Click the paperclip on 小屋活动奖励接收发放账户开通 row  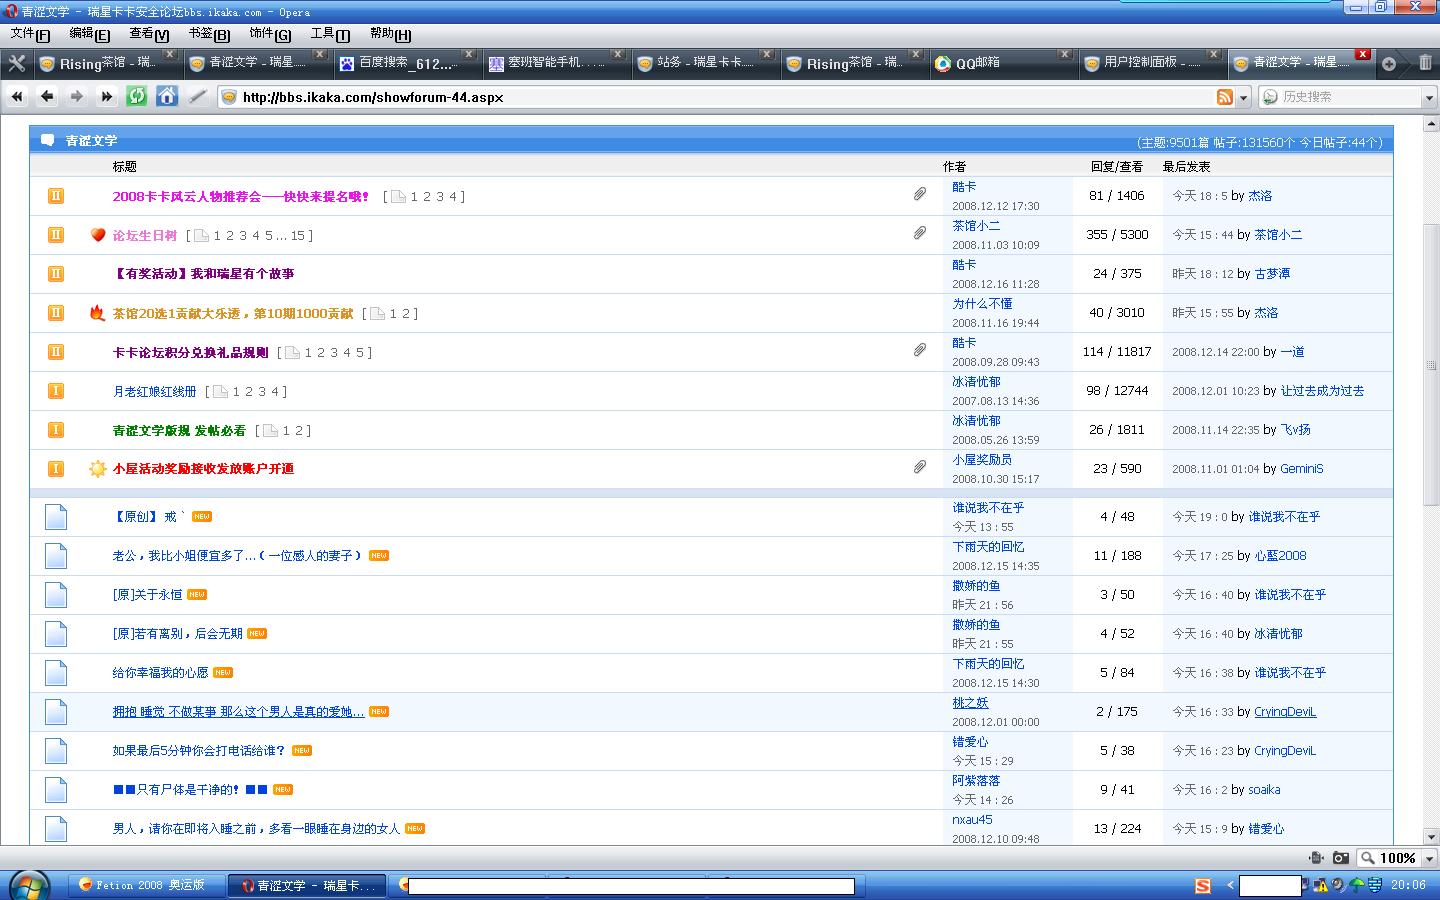coord(920,467)
